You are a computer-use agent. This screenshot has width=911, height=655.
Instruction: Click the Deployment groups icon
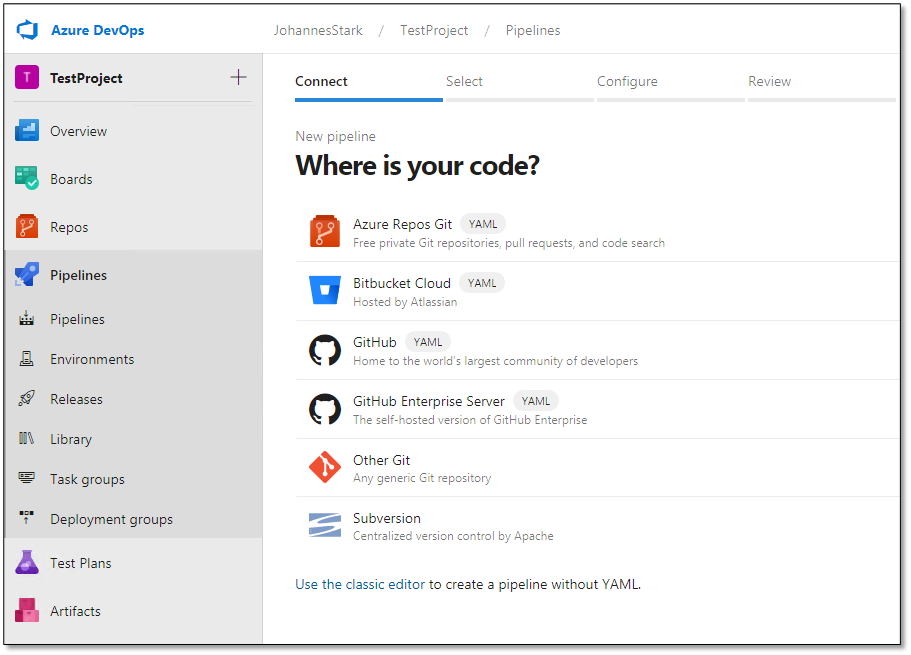(27, 517)
